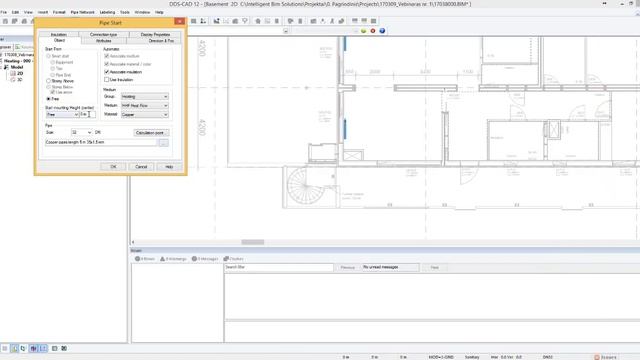The height and width of the screenshot is (360, 640).
Task: Click the mounting height value field
Action: click(87, 115)
